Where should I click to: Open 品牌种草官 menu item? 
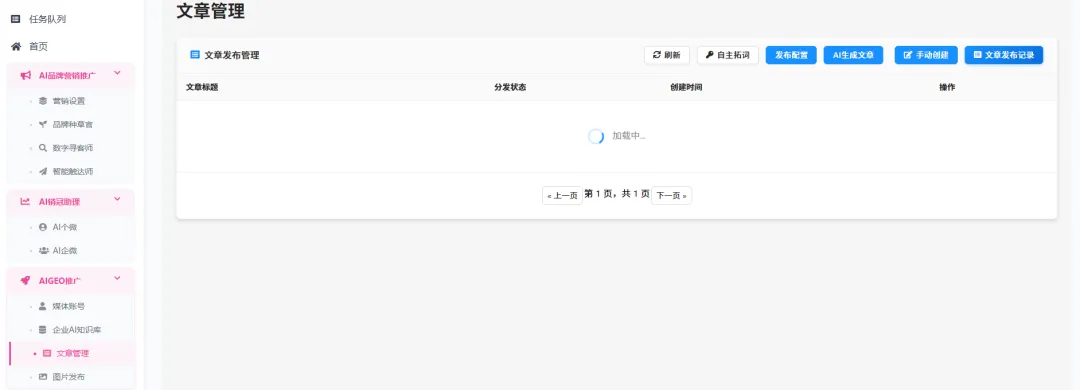coord(72,125)
